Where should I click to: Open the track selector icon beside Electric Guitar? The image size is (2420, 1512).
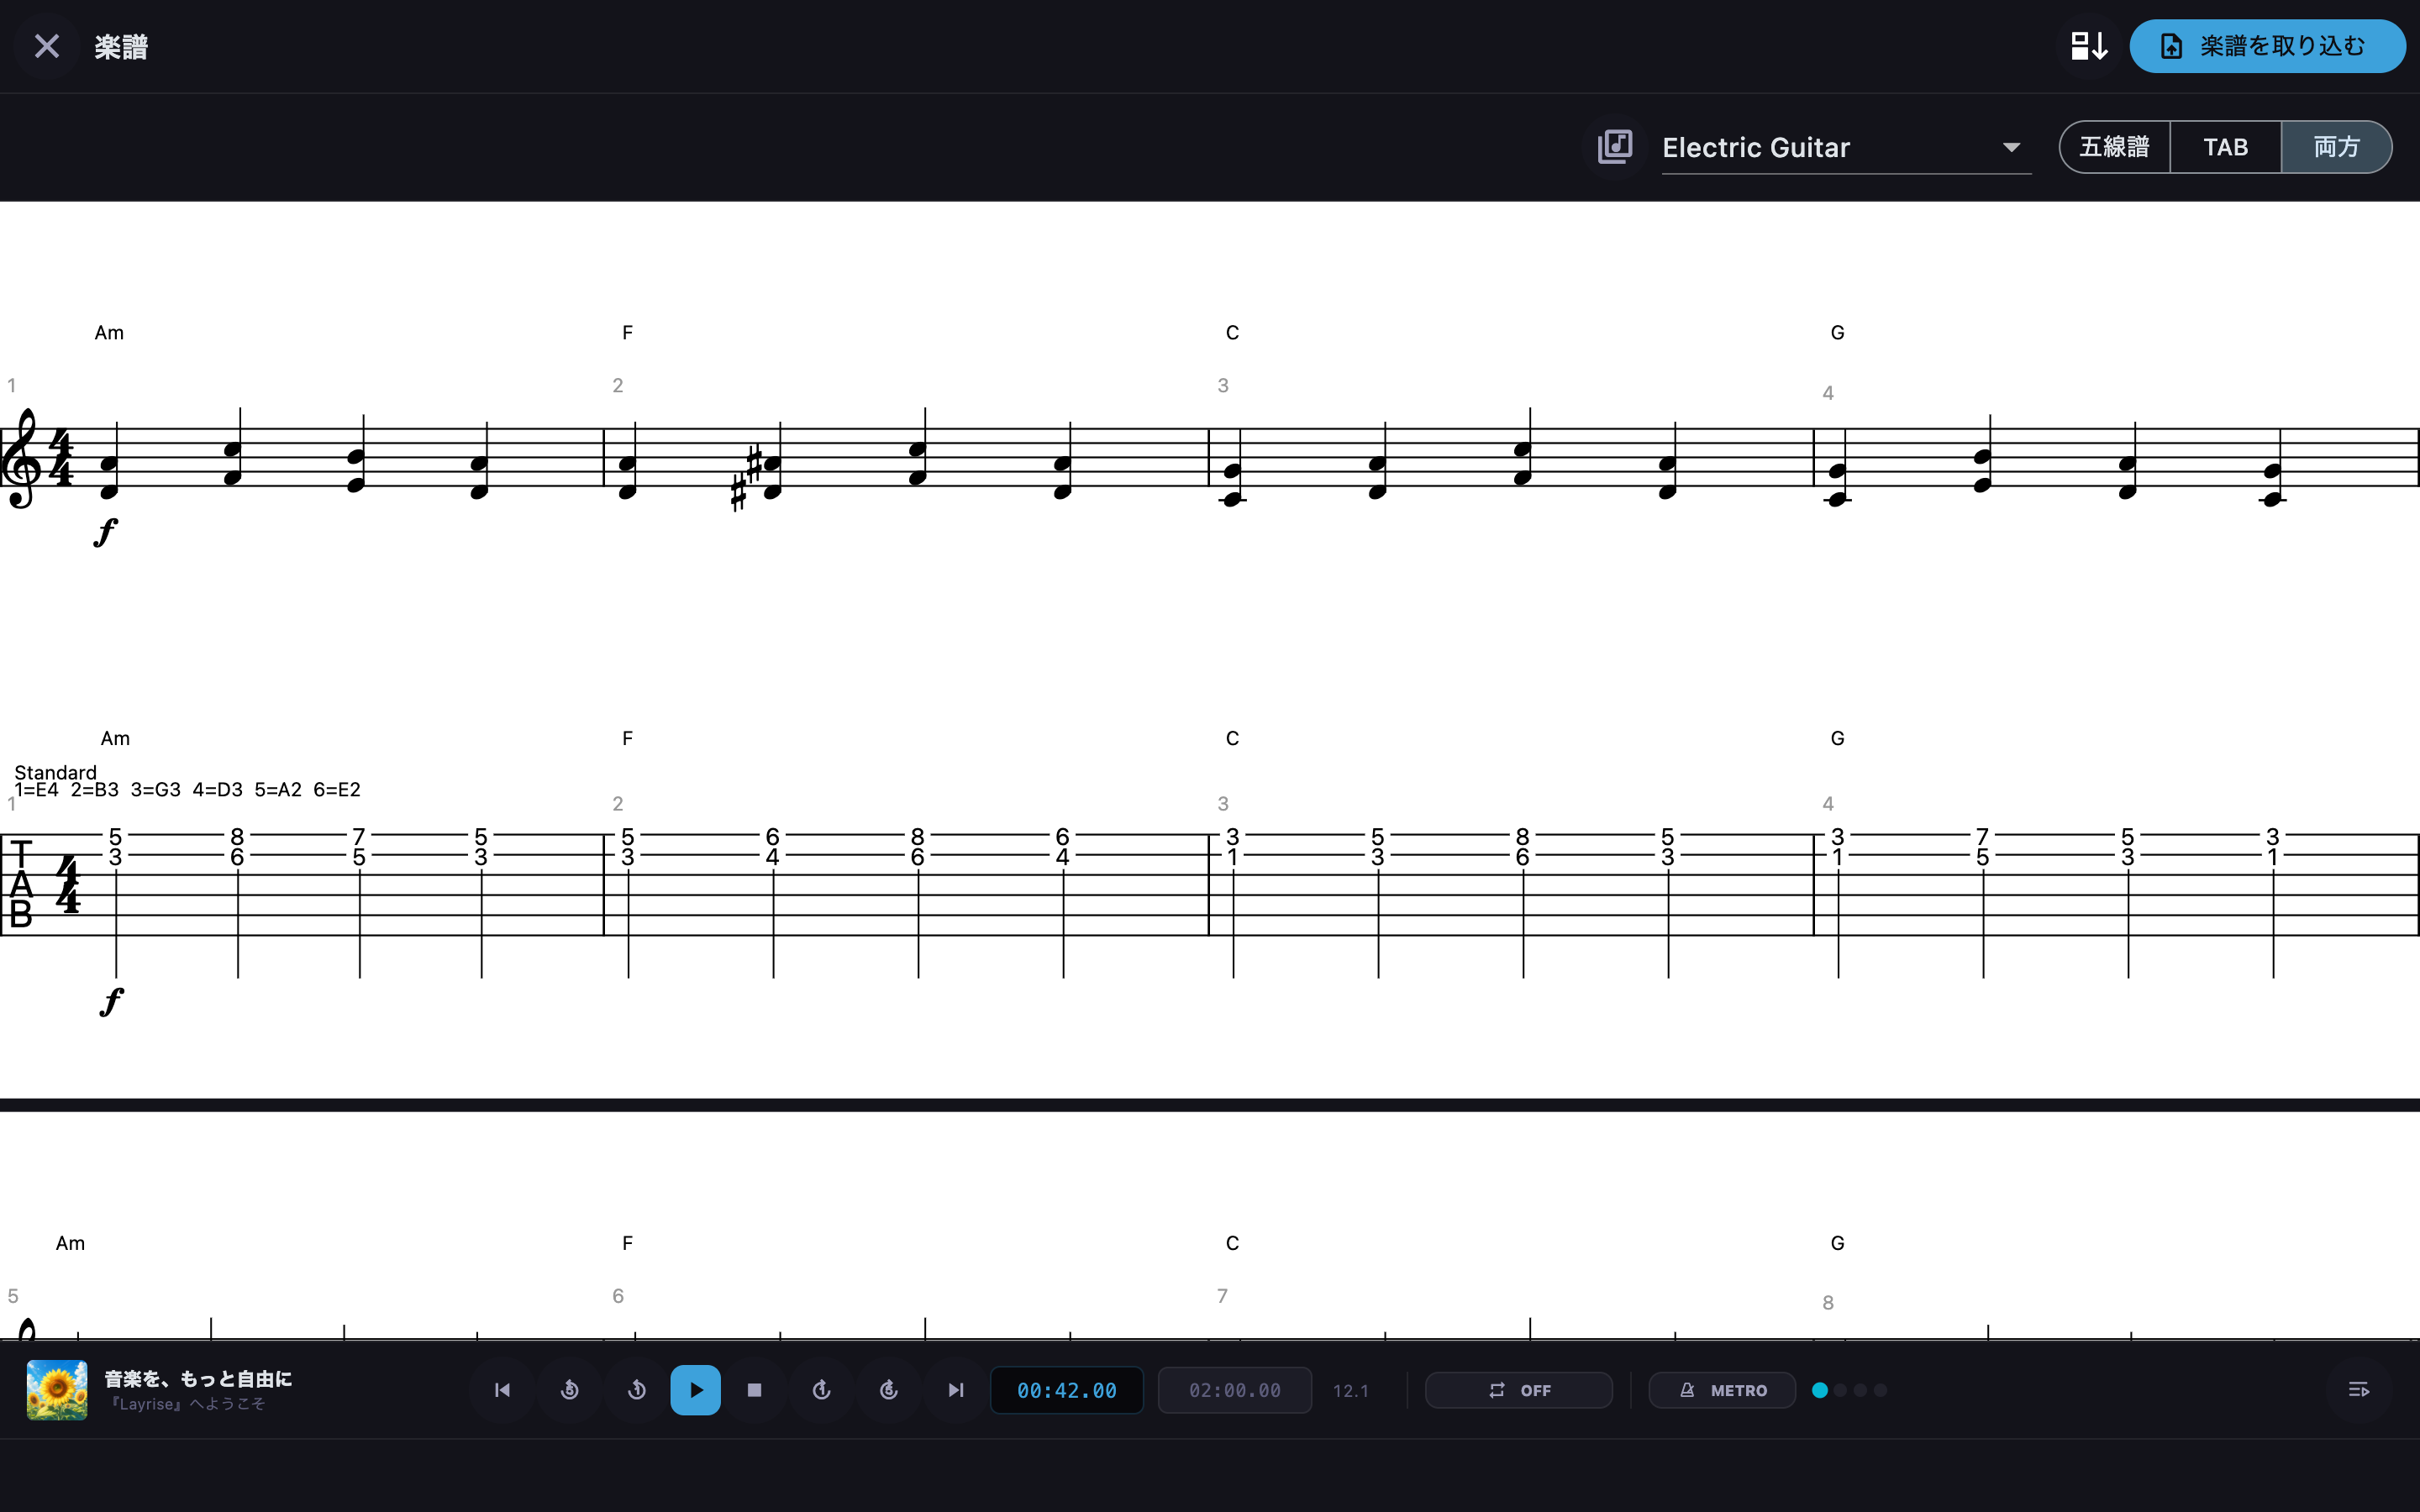tap(1615, 147)
